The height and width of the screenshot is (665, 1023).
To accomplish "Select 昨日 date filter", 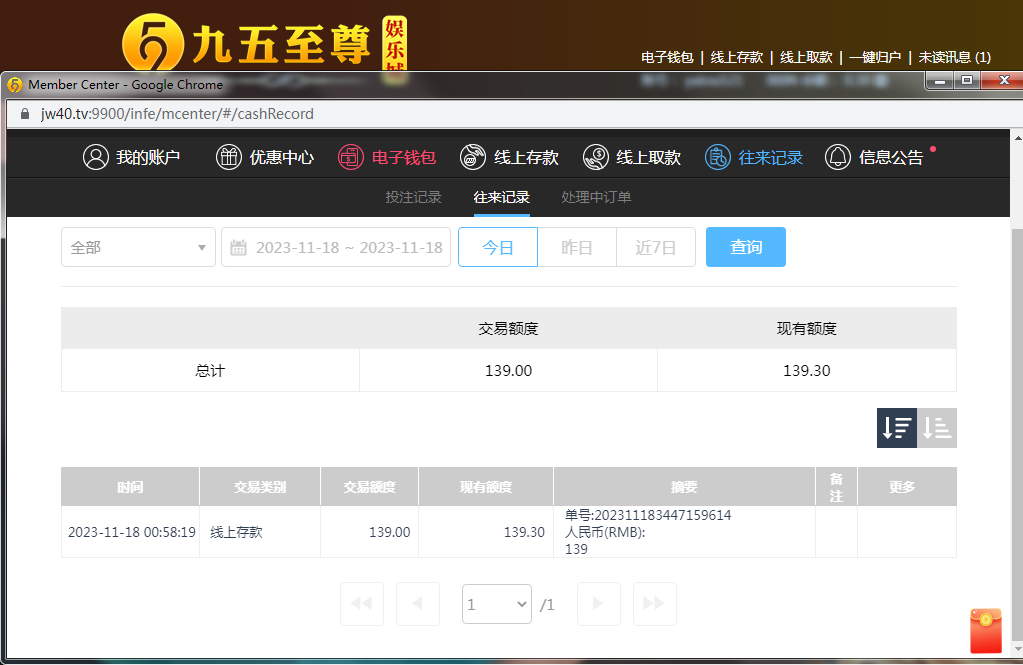I will [x=577, y=247].
